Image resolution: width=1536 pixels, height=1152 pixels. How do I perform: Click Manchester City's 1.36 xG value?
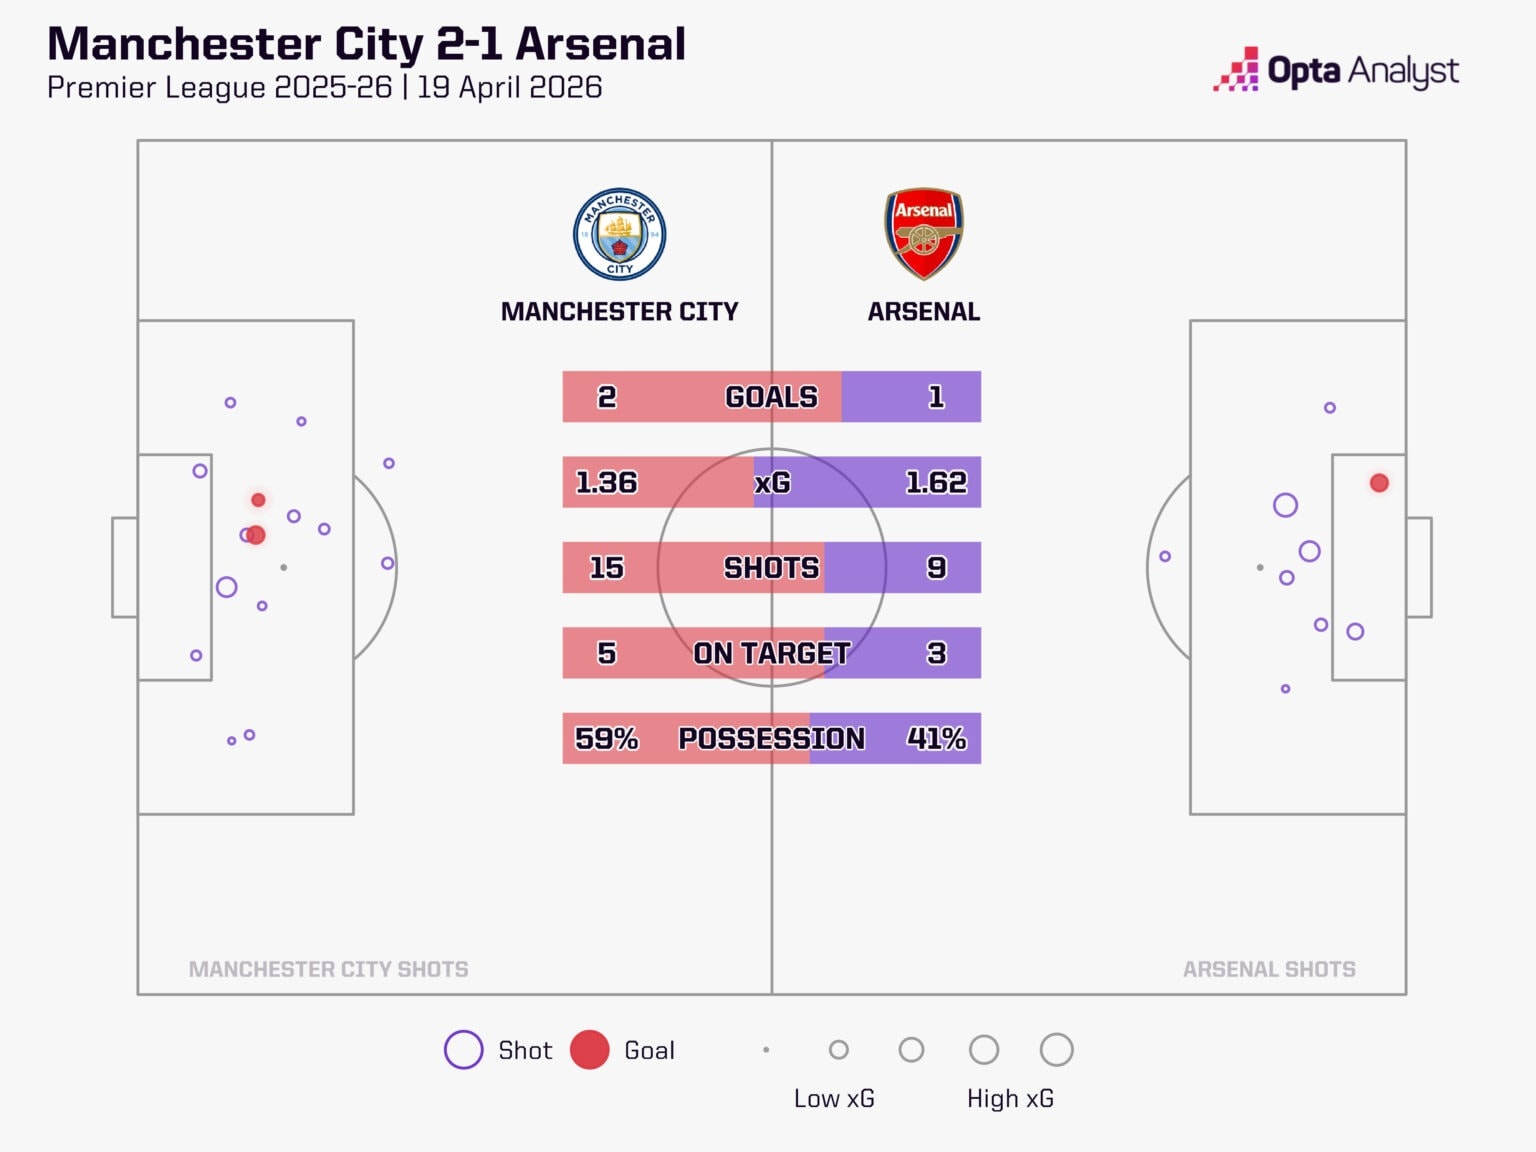pyautogui.click(x=606, y=483)
